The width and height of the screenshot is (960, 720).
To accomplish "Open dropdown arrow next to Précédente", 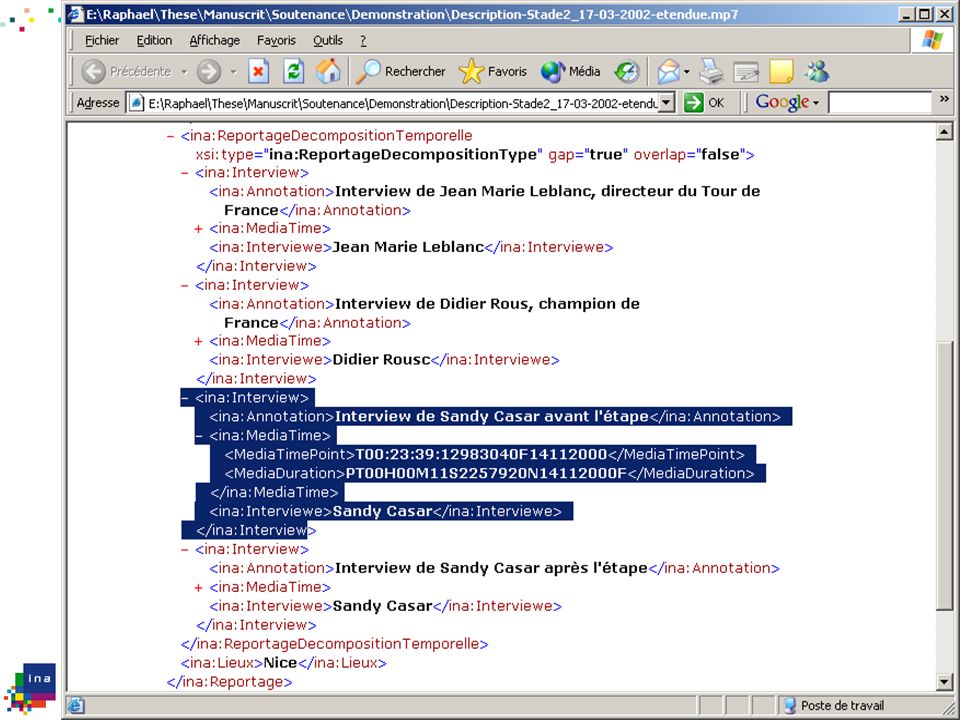I will pyautogui.click(x=184, y=72).
